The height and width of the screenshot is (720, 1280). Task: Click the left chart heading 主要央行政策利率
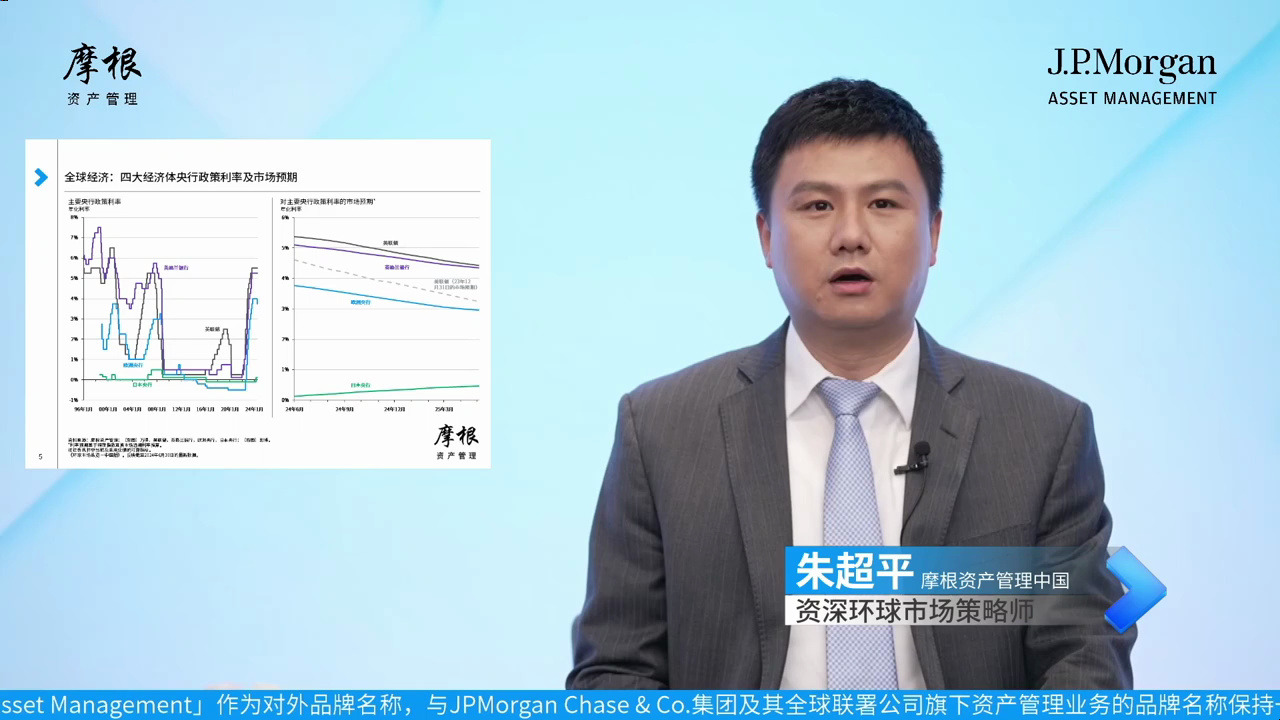point(95,202)
